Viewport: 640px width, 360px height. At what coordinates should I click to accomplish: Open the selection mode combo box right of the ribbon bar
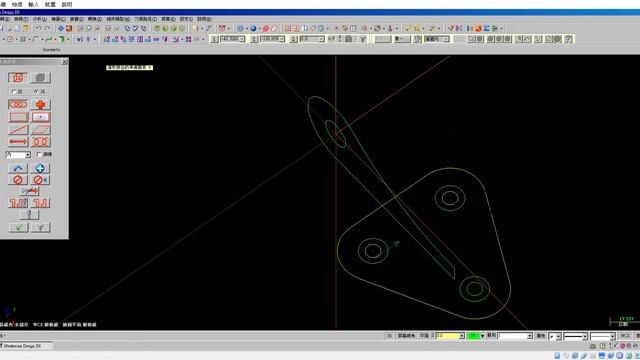coord(437,39)
